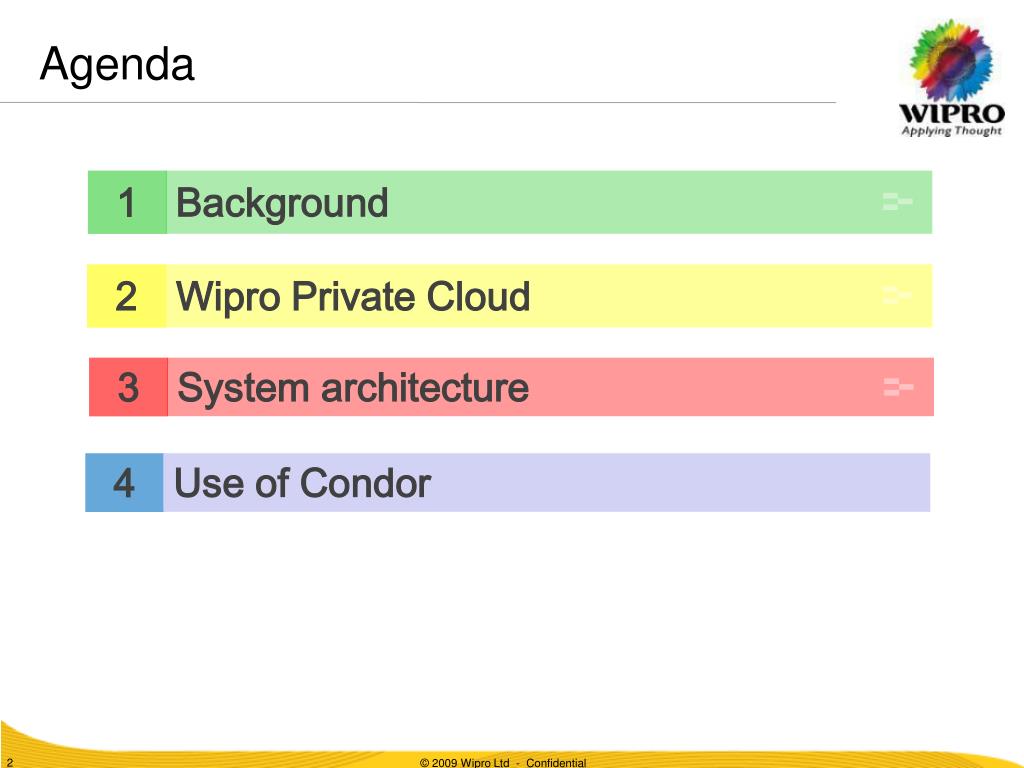Open the Background agenda item
Screen dimensions: 1024x768
click(282, 203)
